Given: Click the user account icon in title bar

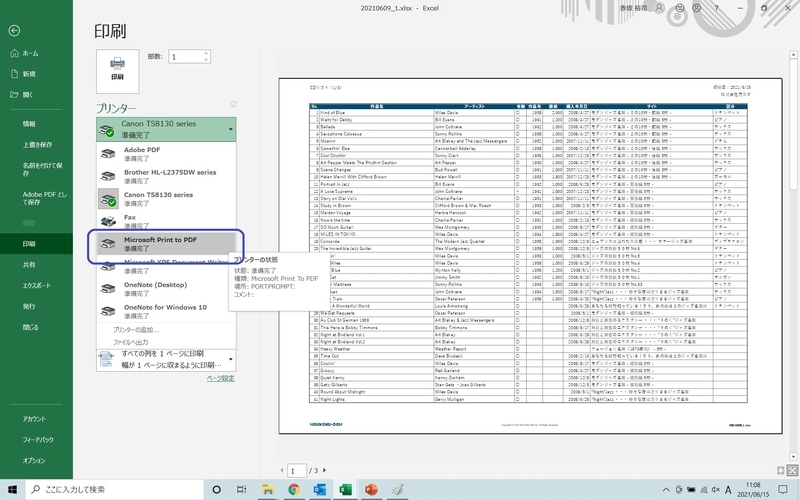Looking at the screenshot, I should tap(659, 8).
